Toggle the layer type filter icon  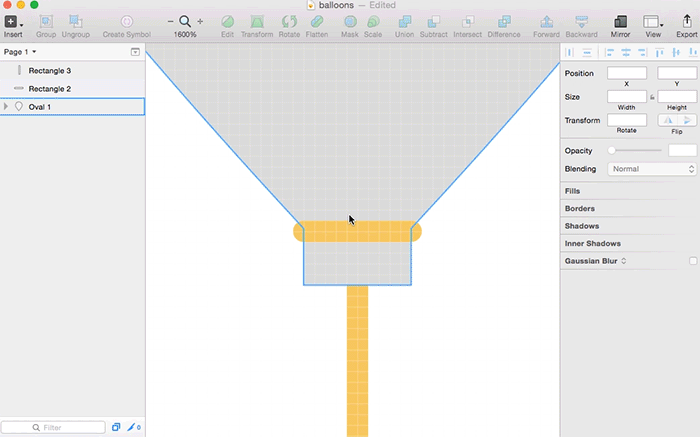(116, 427)
